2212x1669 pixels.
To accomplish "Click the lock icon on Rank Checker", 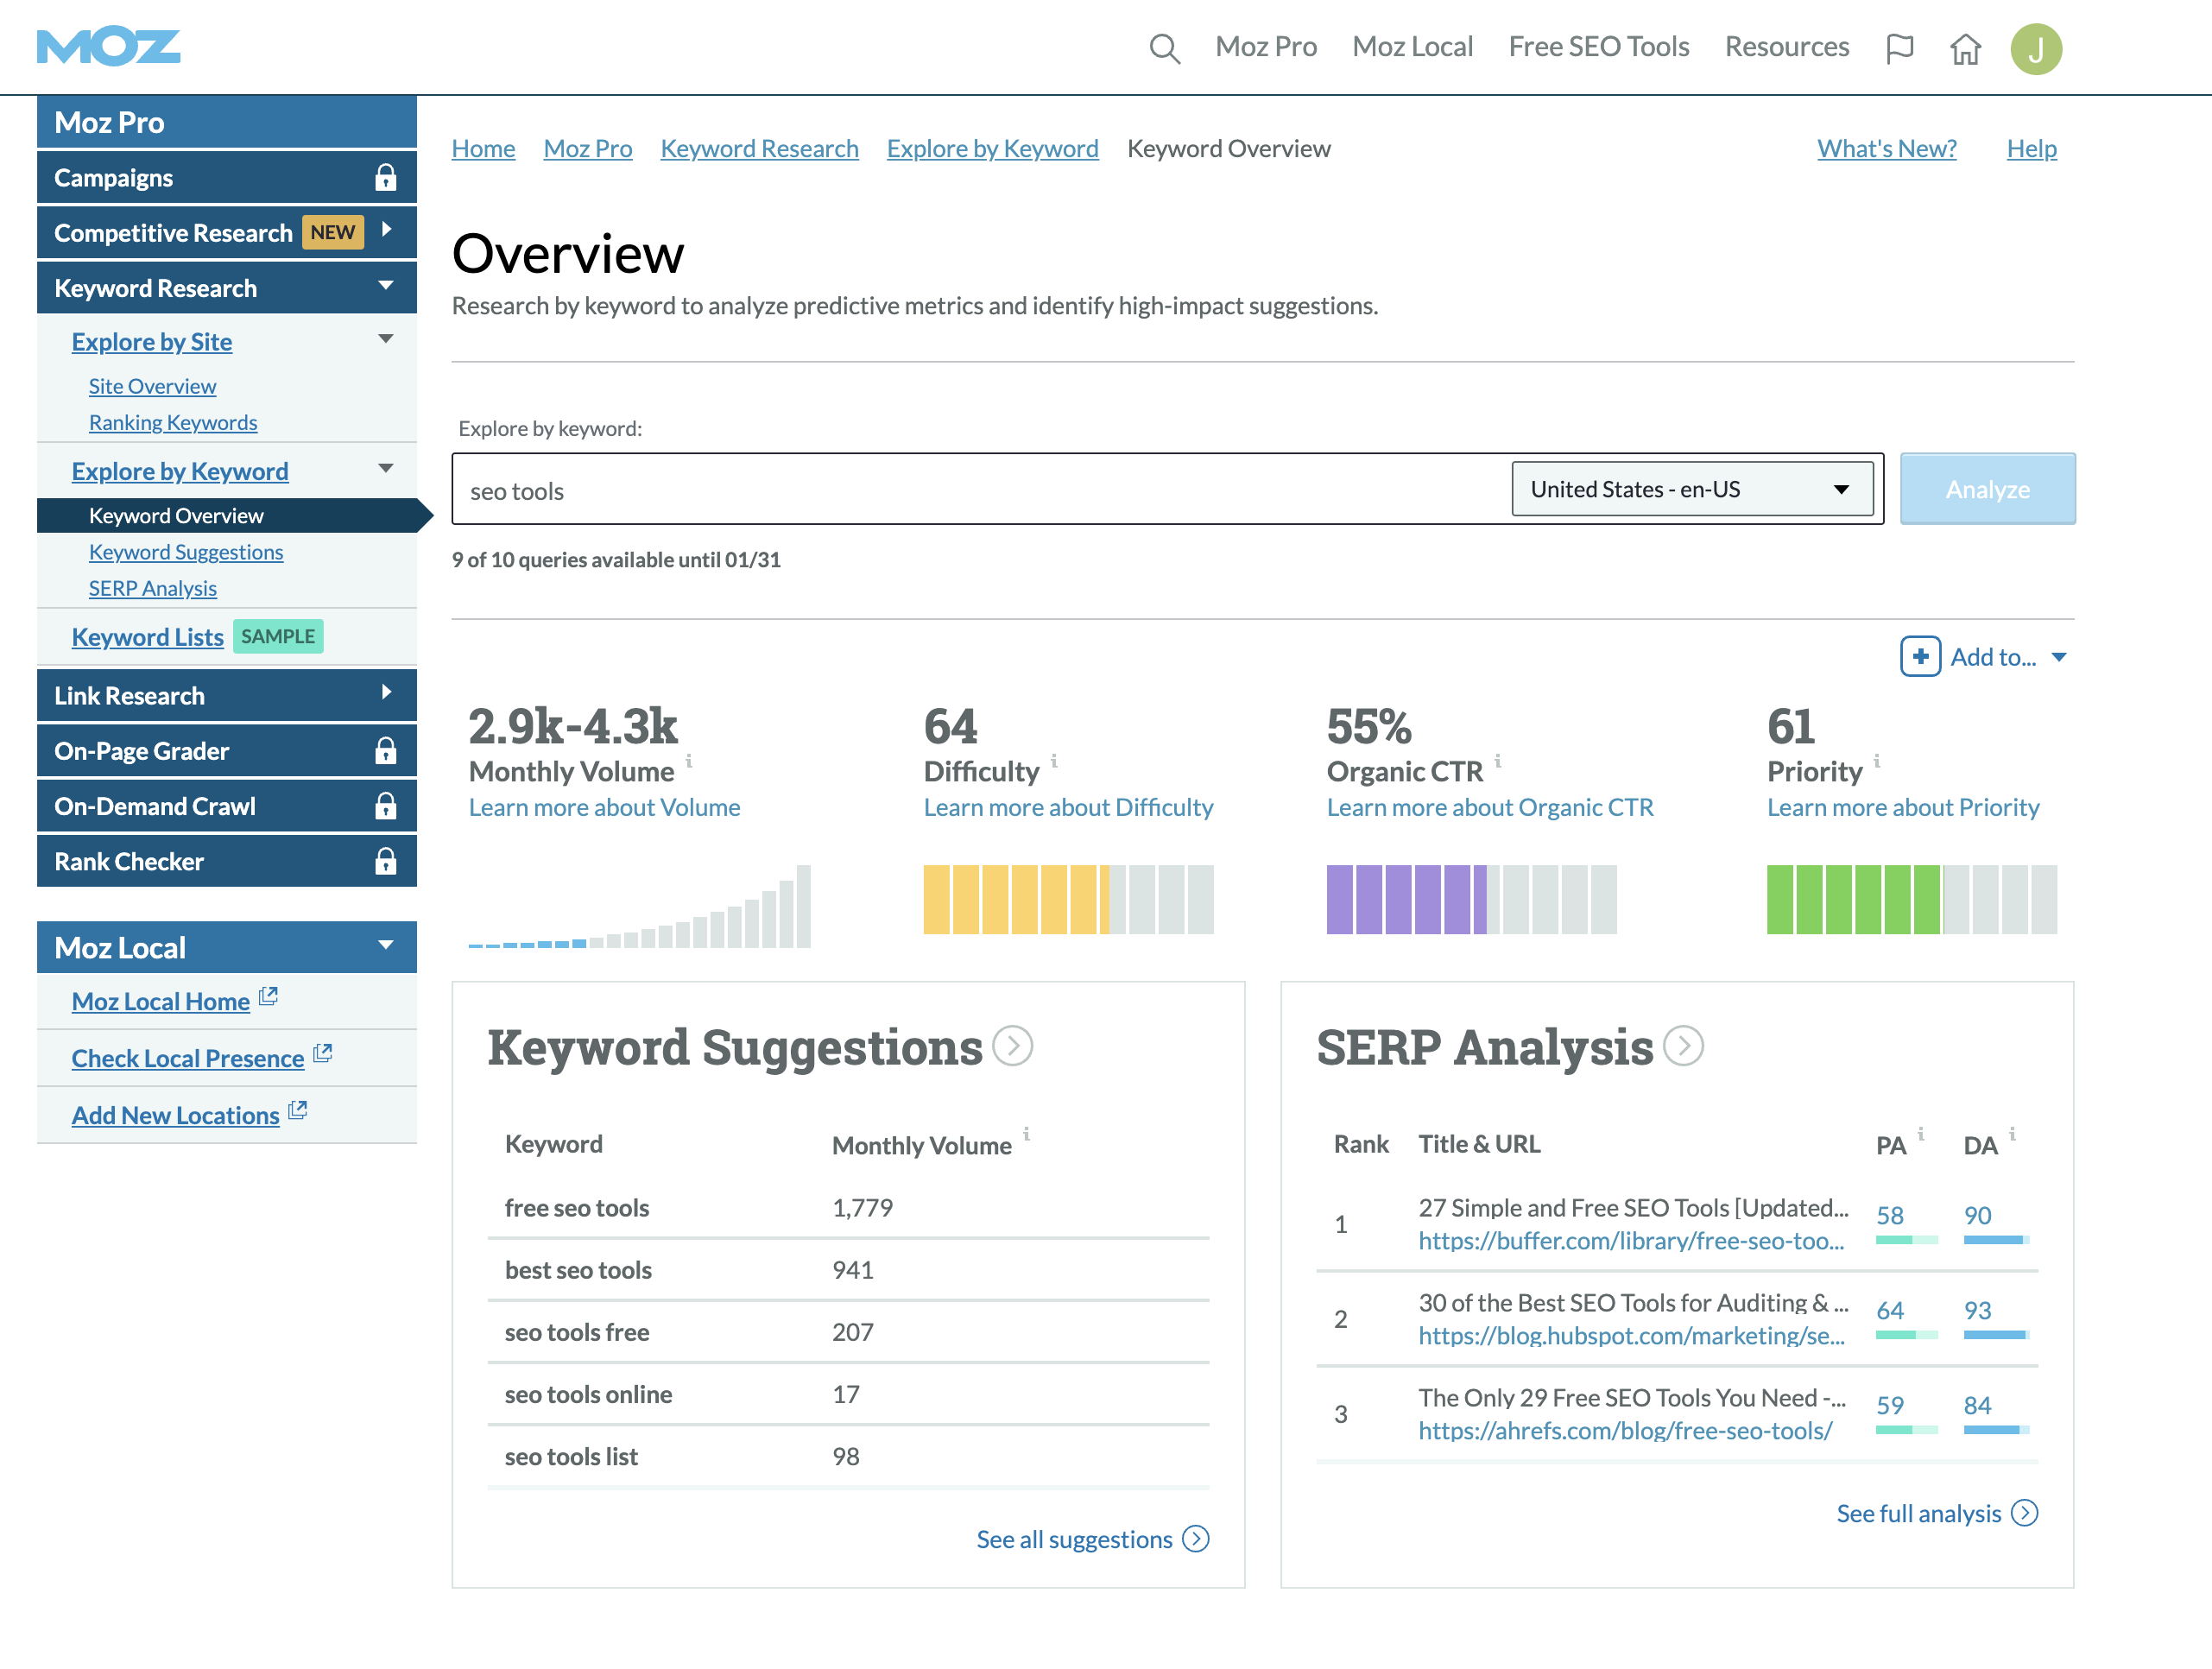I will 387,861.
